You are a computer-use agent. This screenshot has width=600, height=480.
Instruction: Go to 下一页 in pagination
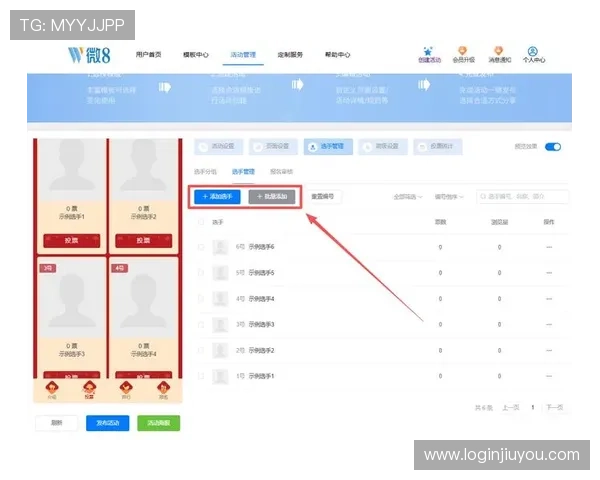point(554,408)
